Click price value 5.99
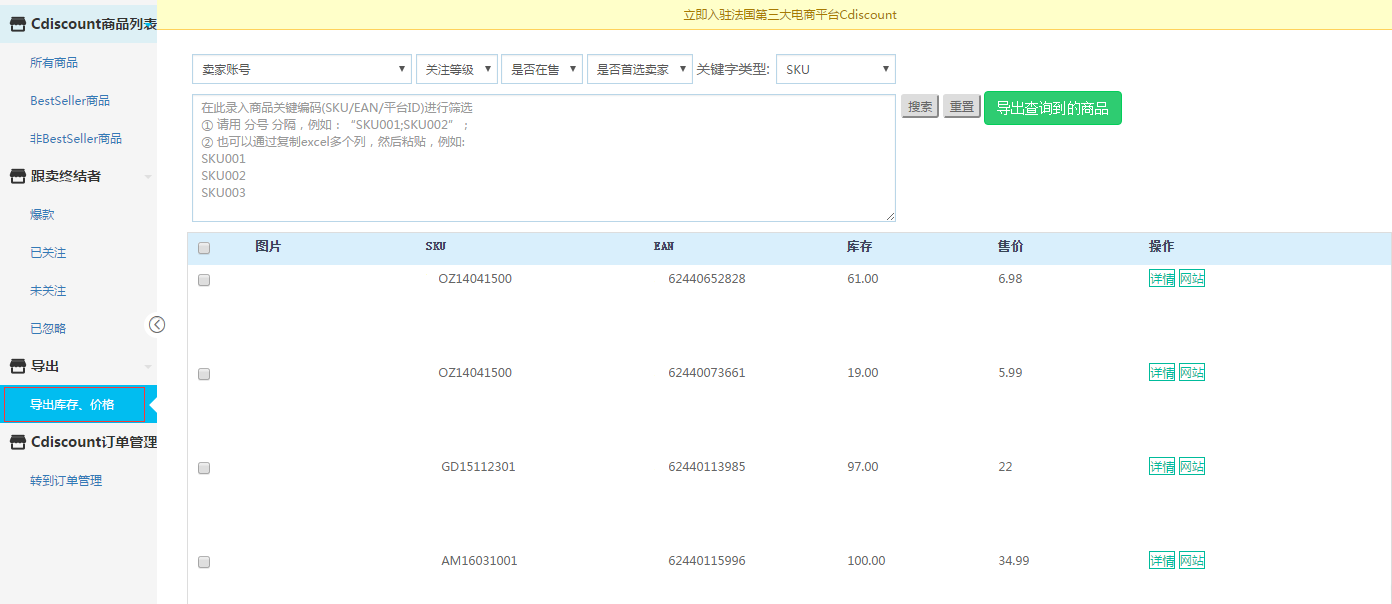 point(1010,373)
